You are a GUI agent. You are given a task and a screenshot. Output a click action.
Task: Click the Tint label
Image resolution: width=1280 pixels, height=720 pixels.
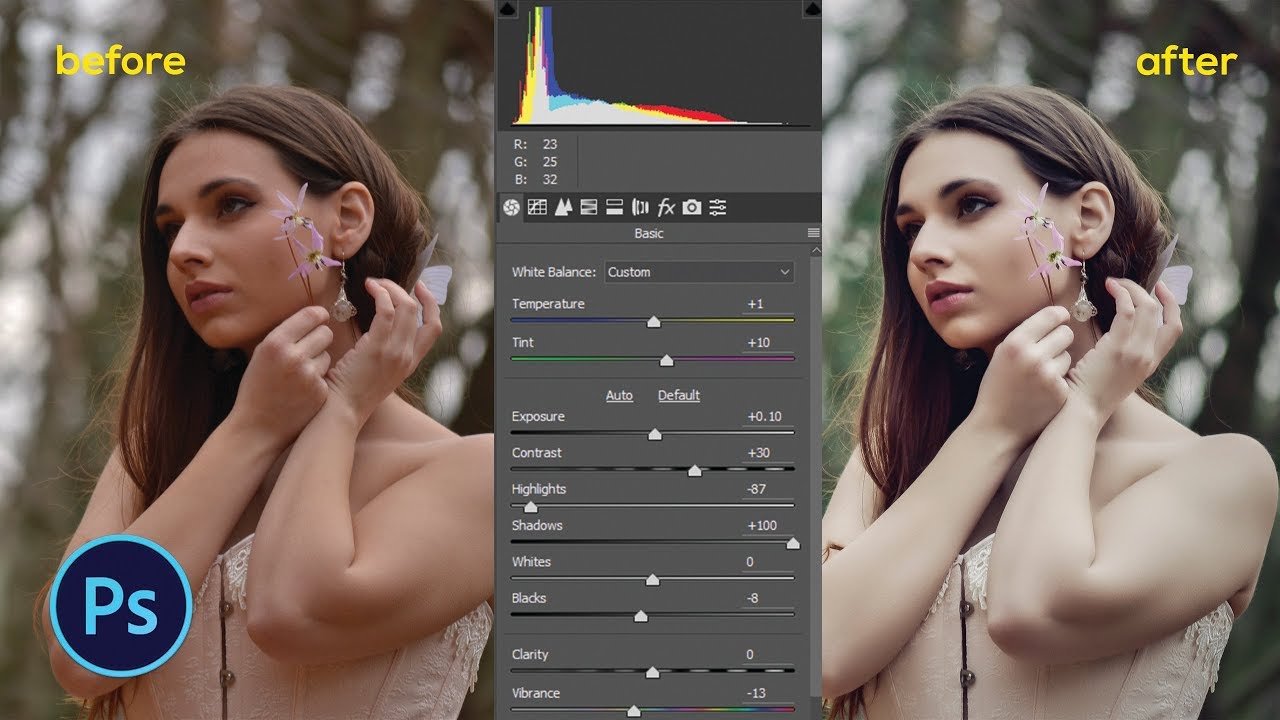point(523,343)
